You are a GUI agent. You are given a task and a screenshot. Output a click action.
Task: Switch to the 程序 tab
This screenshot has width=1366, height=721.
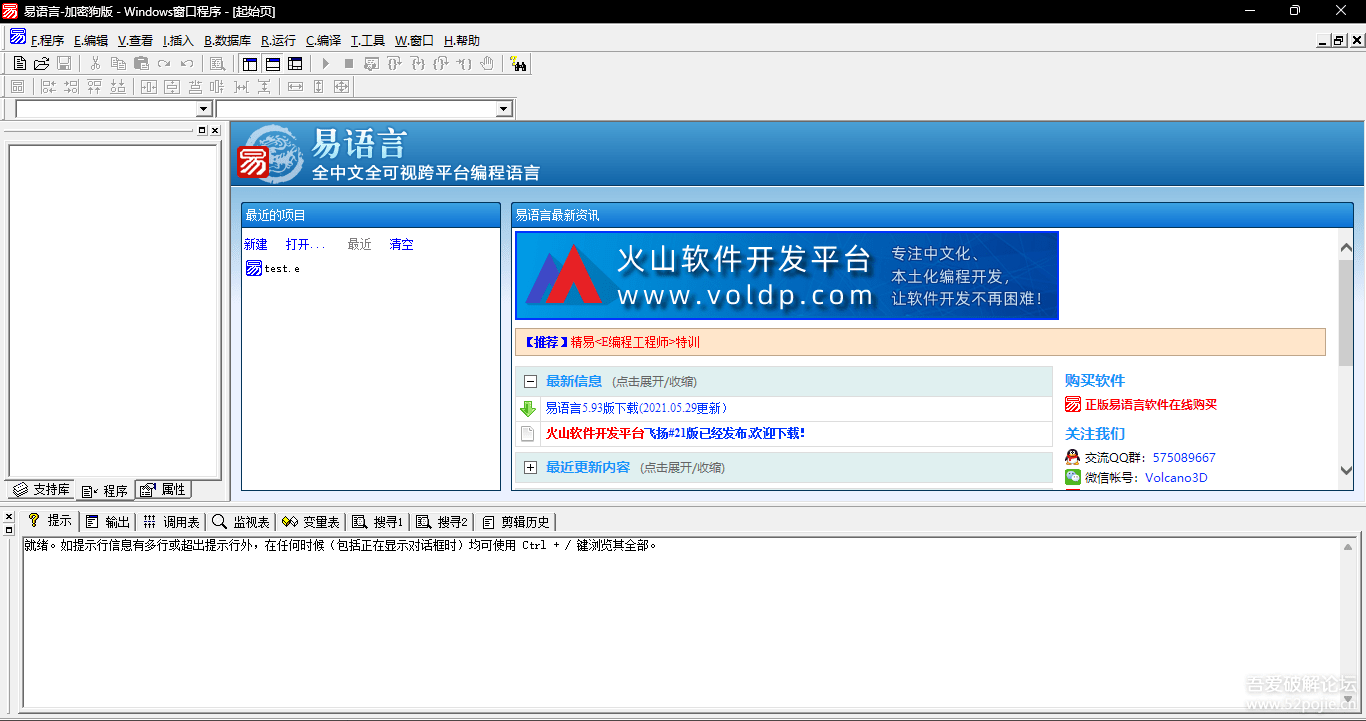tap(105, 490)
